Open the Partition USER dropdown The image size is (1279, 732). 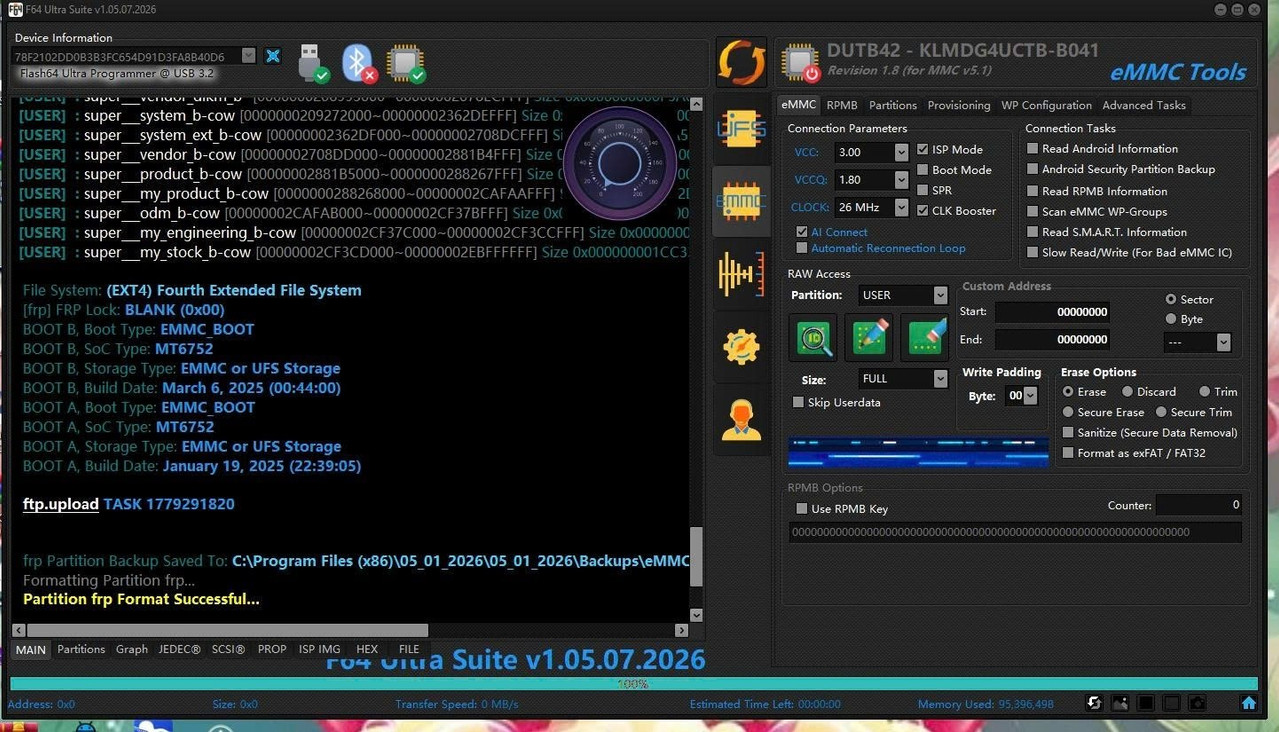[940, 295]
